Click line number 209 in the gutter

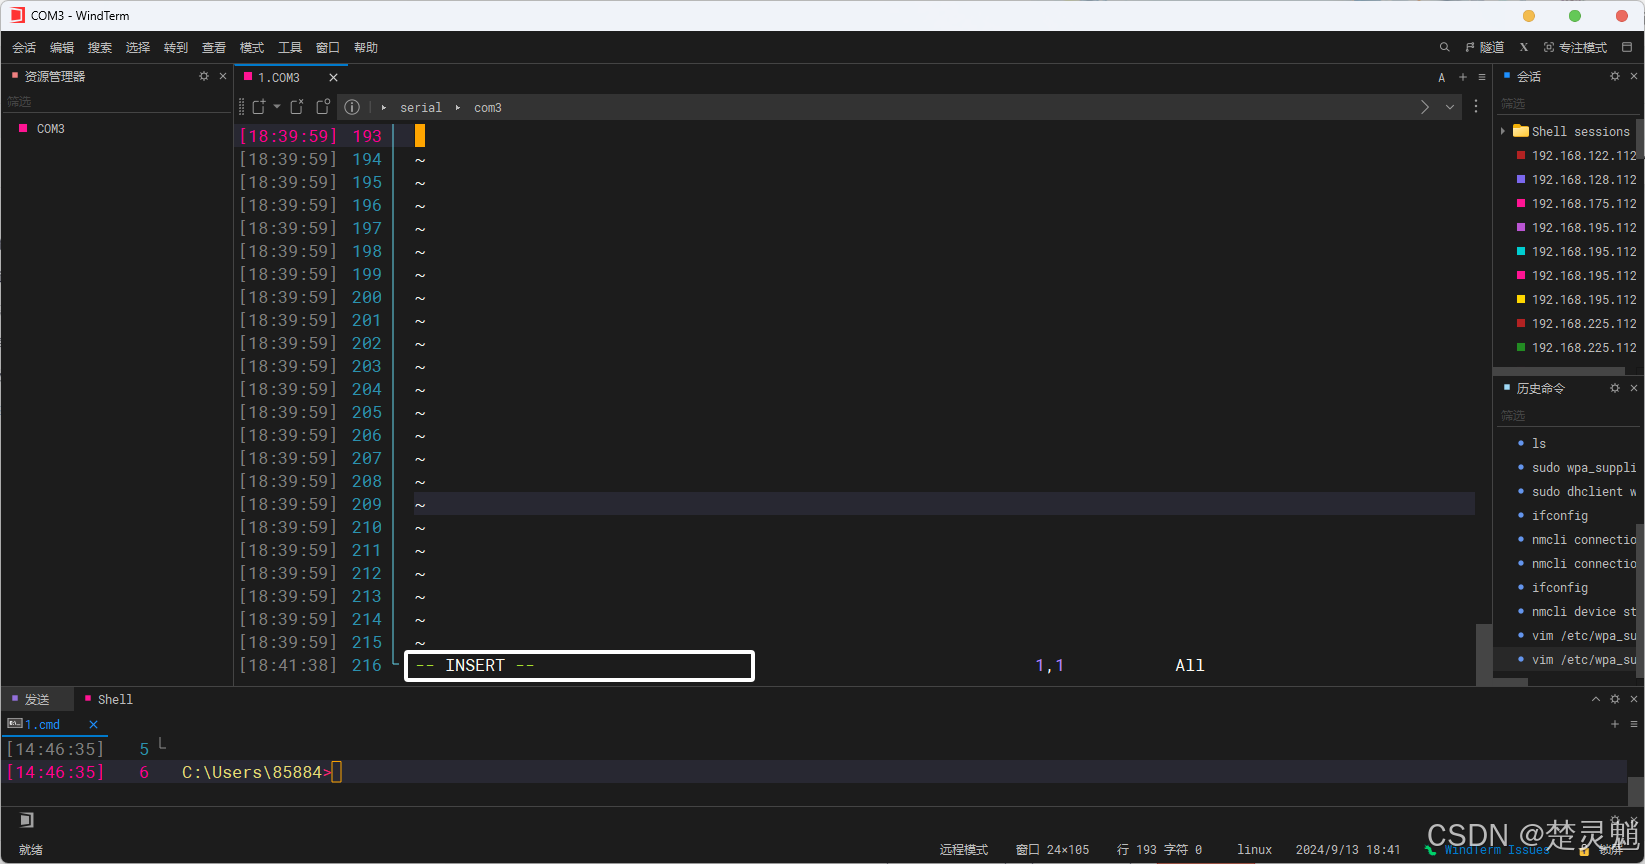click(367, 504)
